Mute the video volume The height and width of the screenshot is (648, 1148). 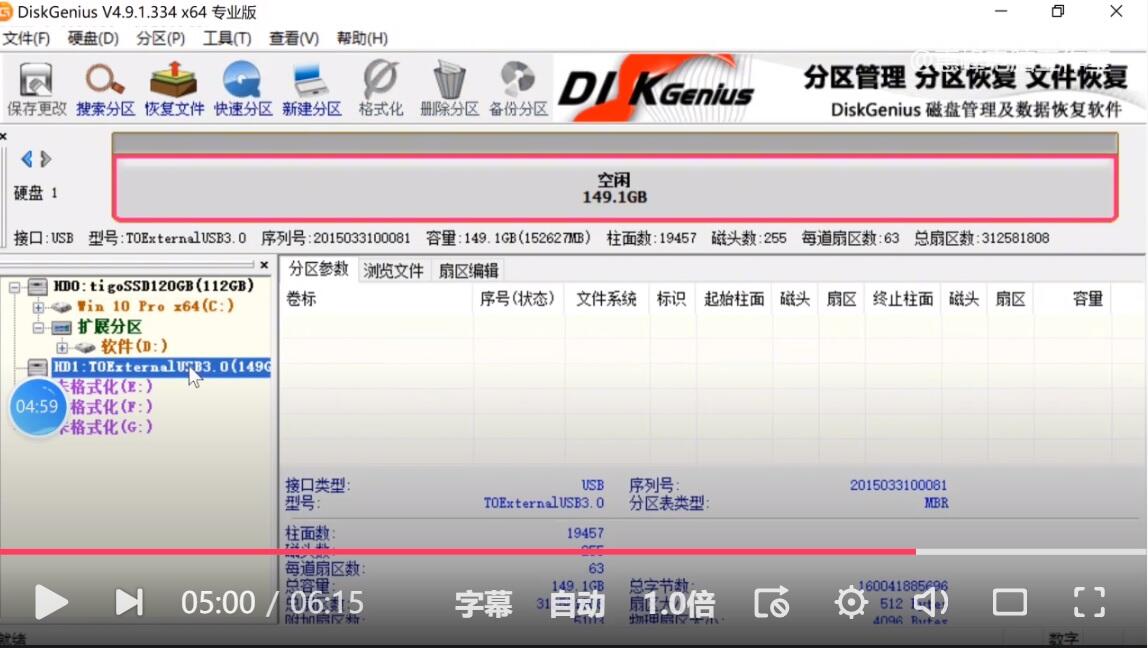coord(931,603)
